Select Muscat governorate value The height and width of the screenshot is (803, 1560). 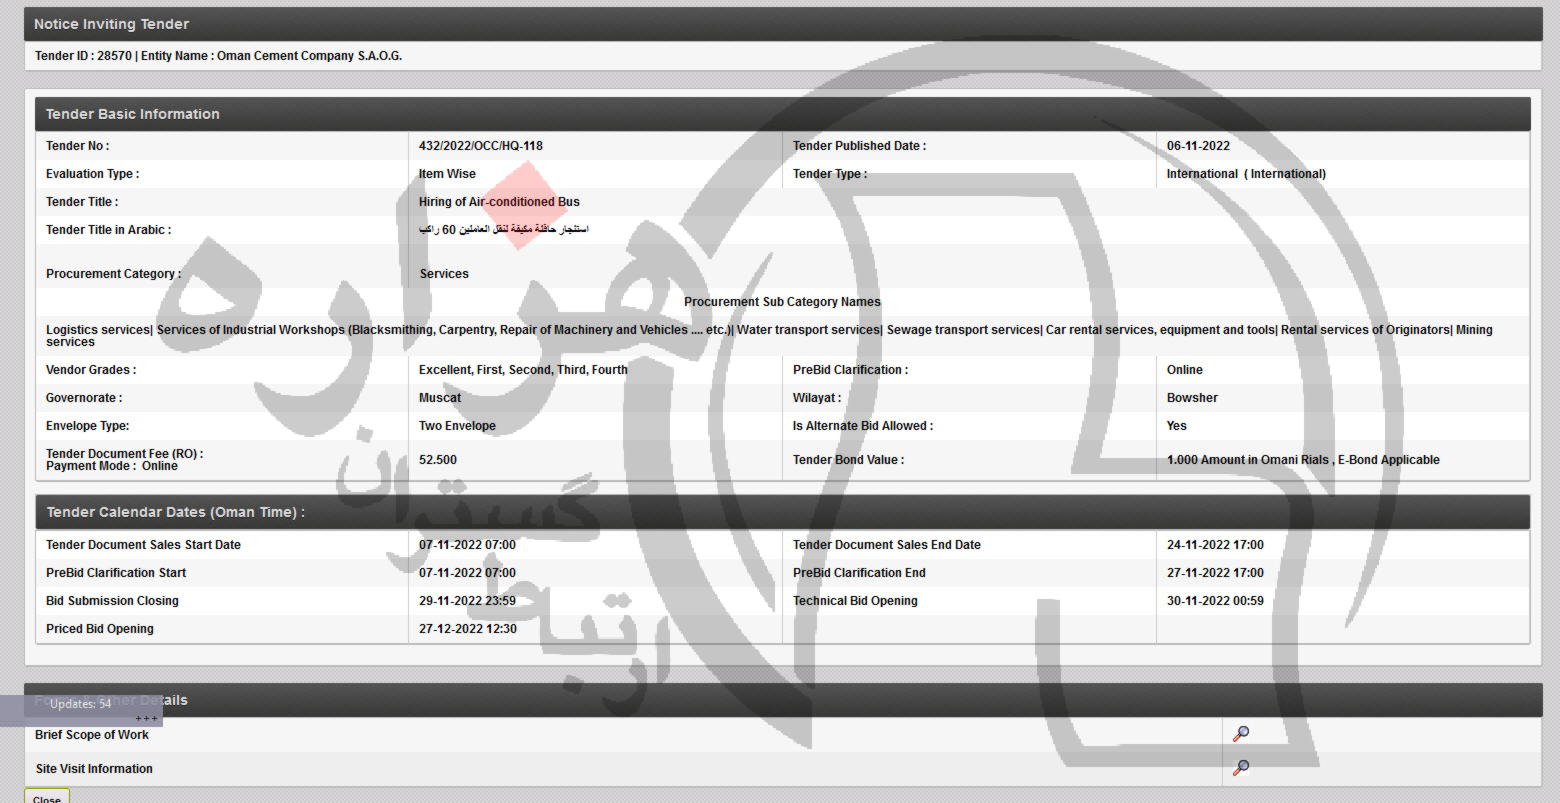pos(440,398)
